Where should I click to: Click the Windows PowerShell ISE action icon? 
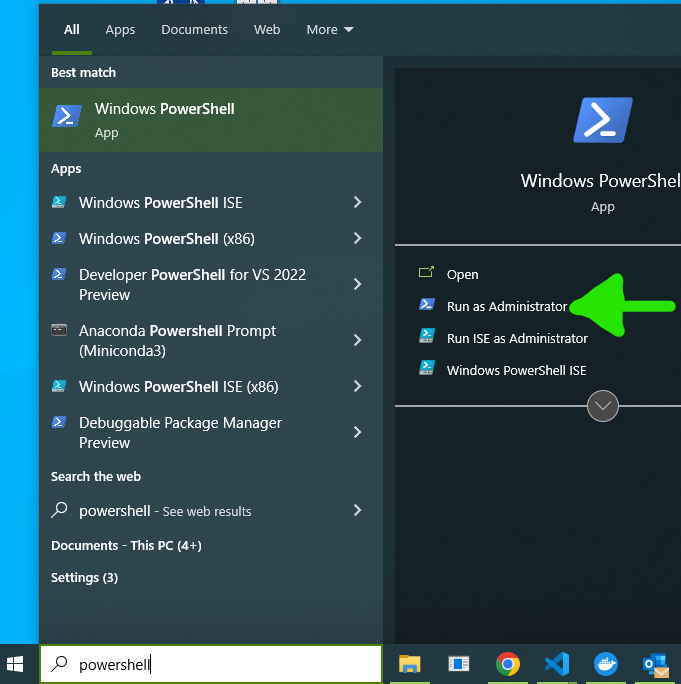click(x=427, y=368)
